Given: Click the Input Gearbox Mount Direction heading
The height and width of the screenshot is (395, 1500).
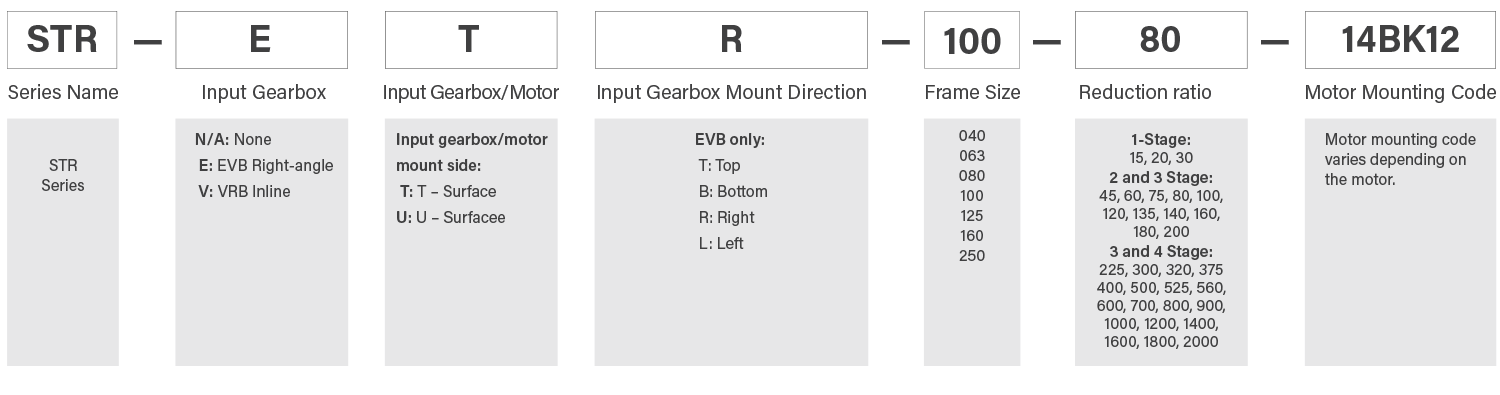Looking at the screenshot, I should click(731, 93).
